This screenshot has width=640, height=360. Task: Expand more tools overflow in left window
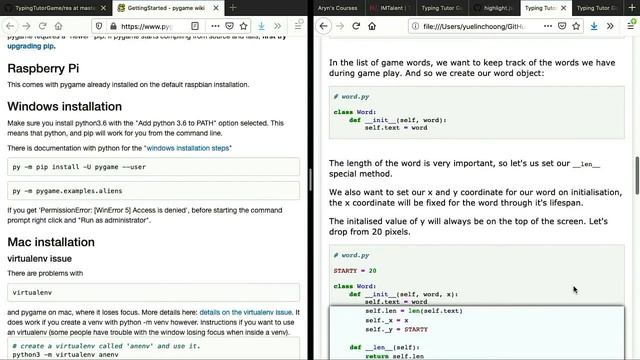(278, 26)
